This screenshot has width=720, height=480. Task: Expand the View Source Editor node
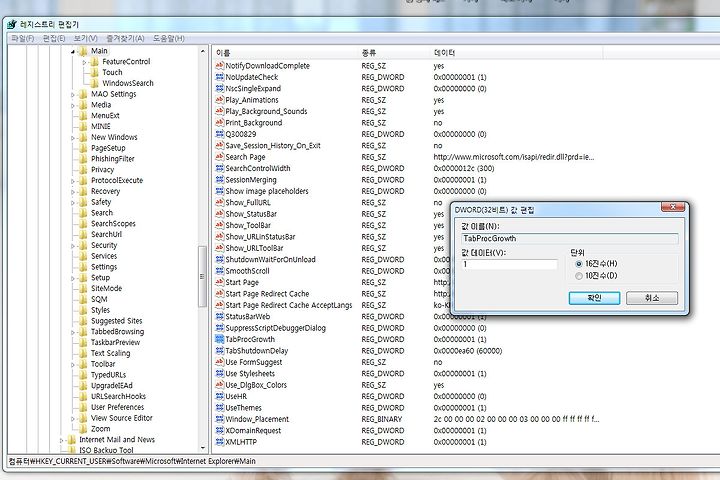pyautogui.click(x=73, y=418)
